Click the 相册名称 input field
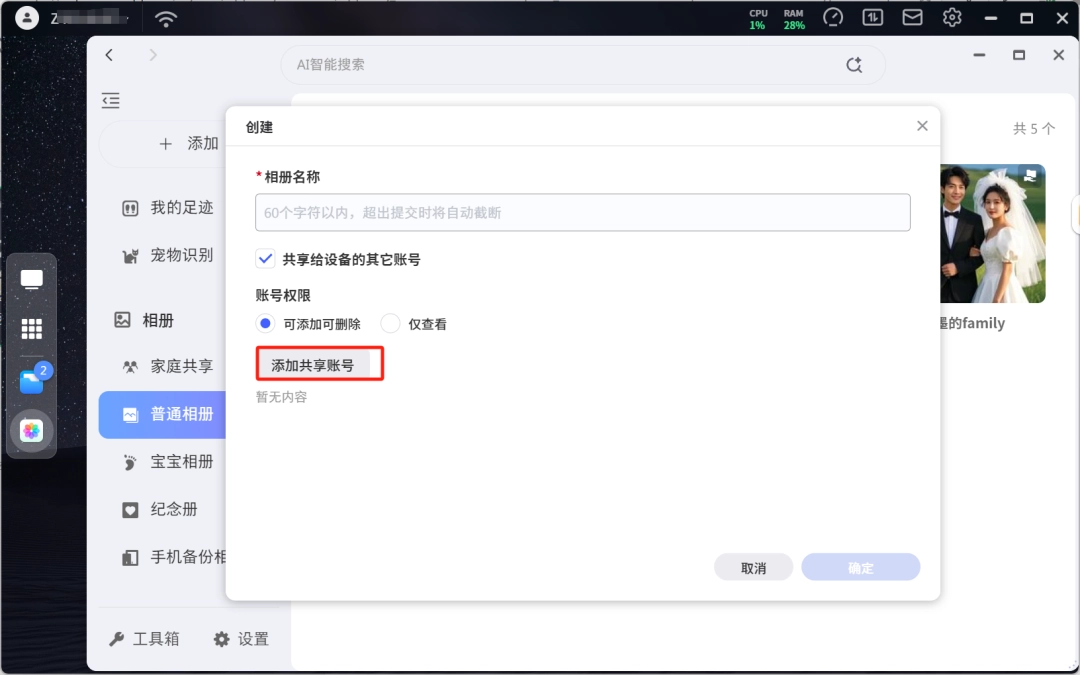Image resolution: width=1080 pixels, height=675 pixels. click(583, 212)
